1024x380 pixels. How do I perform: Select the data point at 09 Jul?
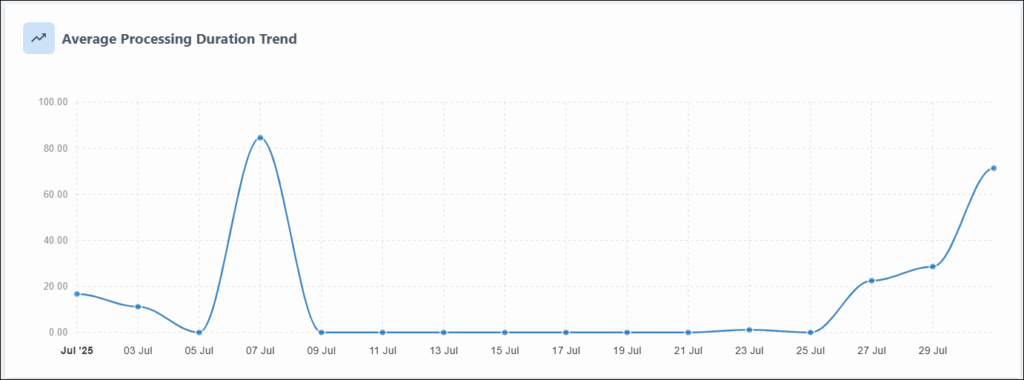coord(321,332)
